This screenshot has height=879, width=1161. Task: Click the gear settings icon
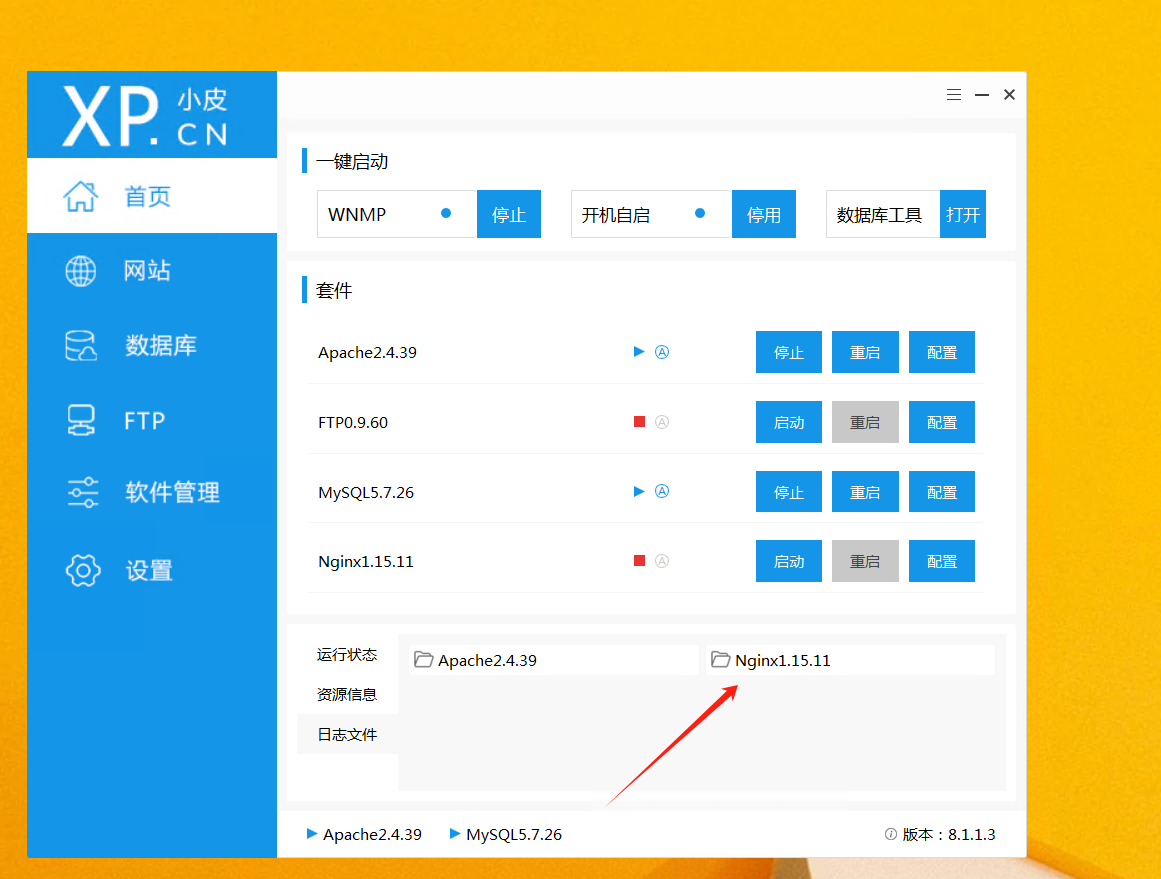coord(83,570)
